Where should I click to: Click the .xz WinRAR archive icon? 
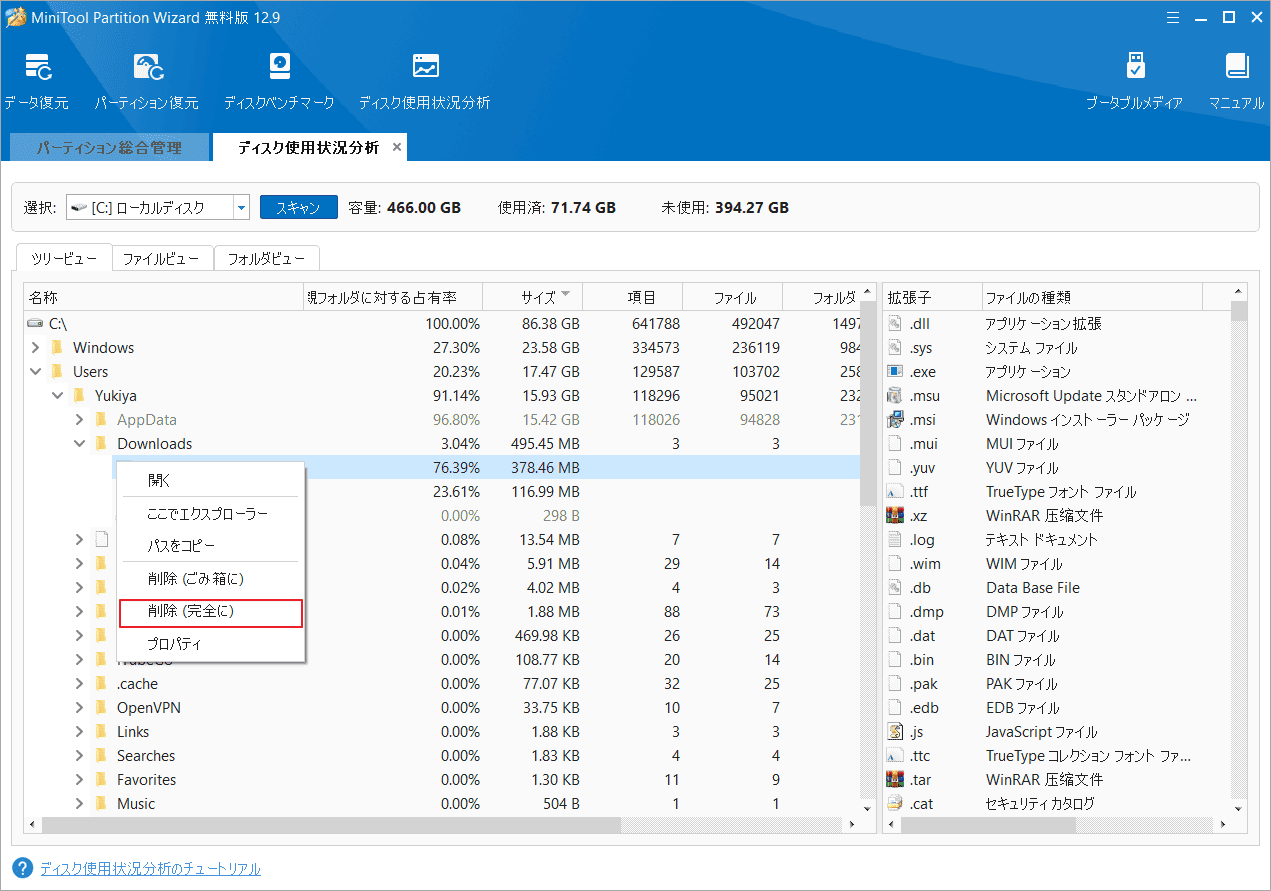point(896,516)
